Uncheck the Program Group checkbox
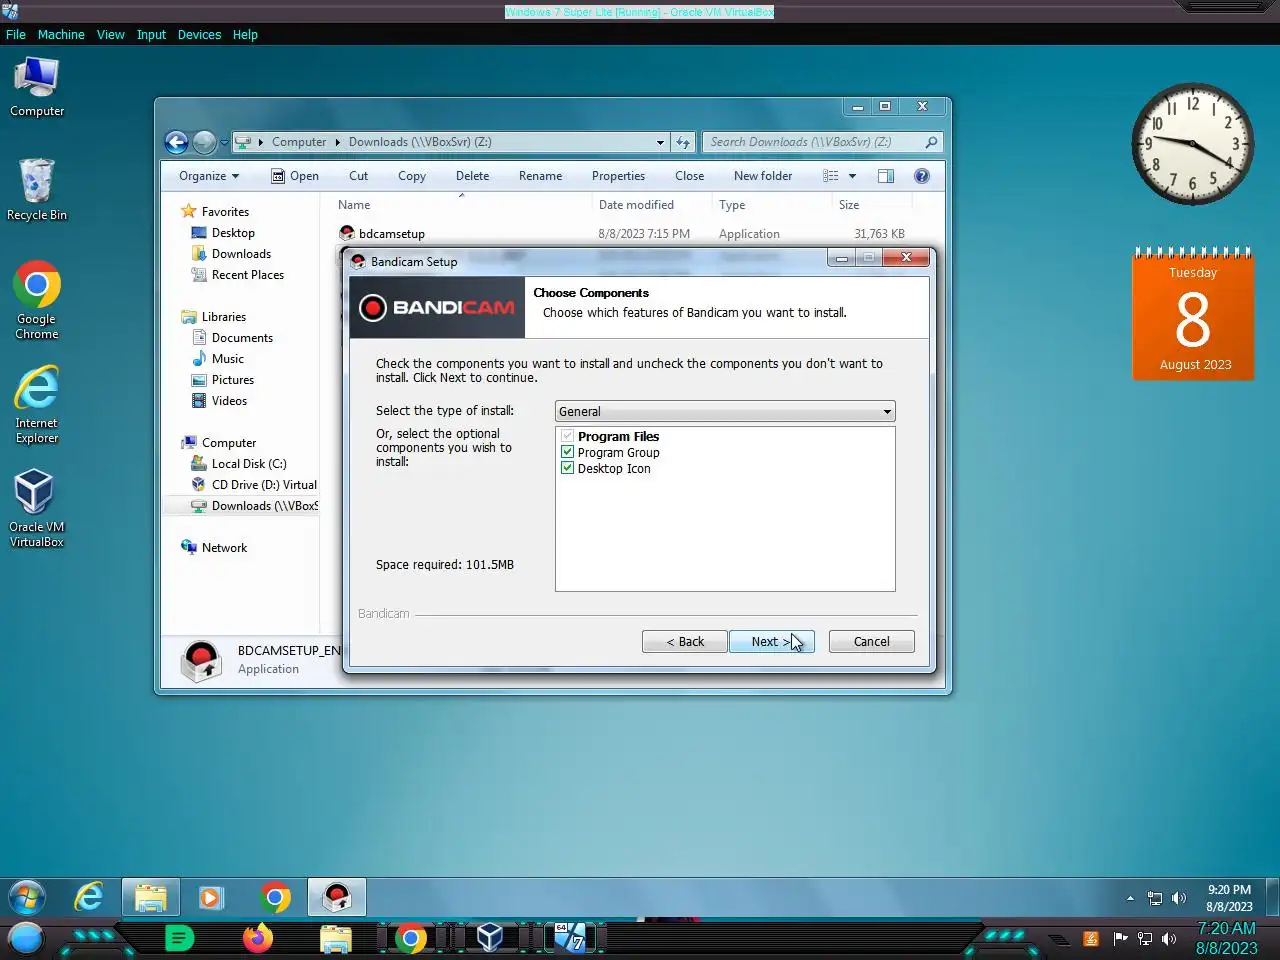Viewport: 1280px width, 960px height. [x=567, y=452]
